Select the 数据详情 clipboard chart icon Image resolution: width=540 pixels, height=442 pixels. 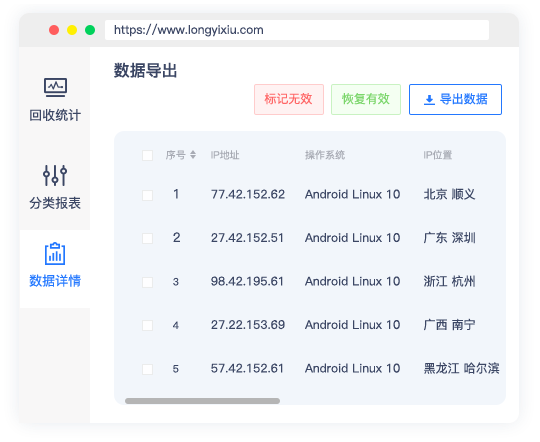55,254
